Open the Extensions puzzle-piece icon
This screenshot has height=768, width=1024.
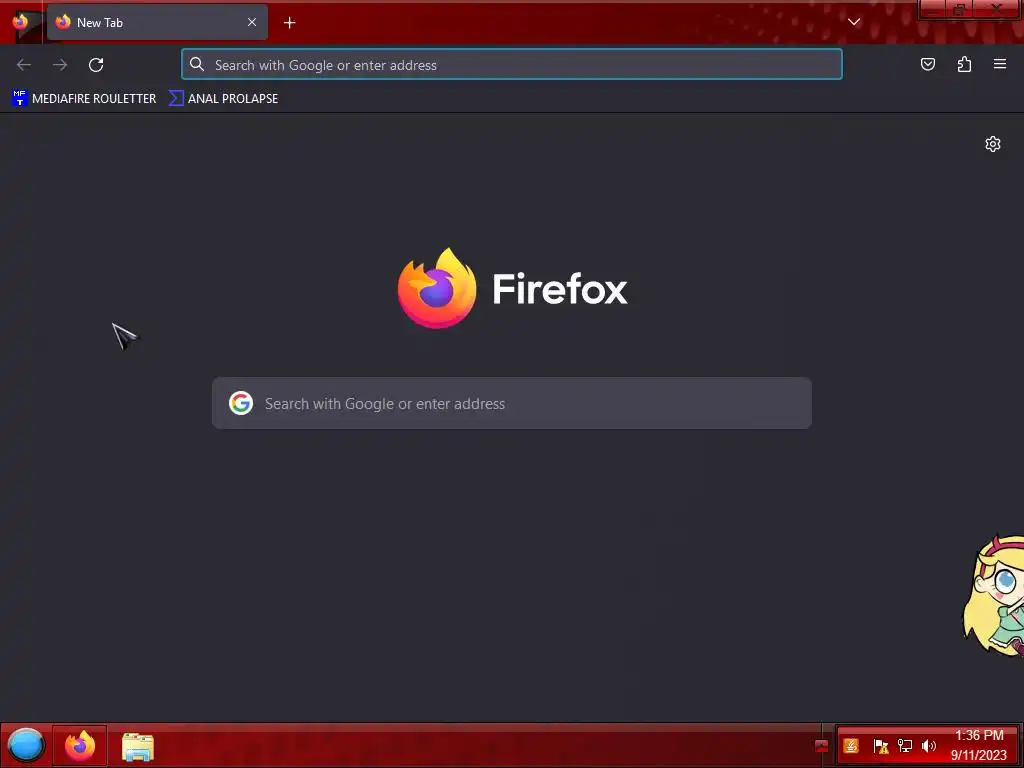(964, 64)
